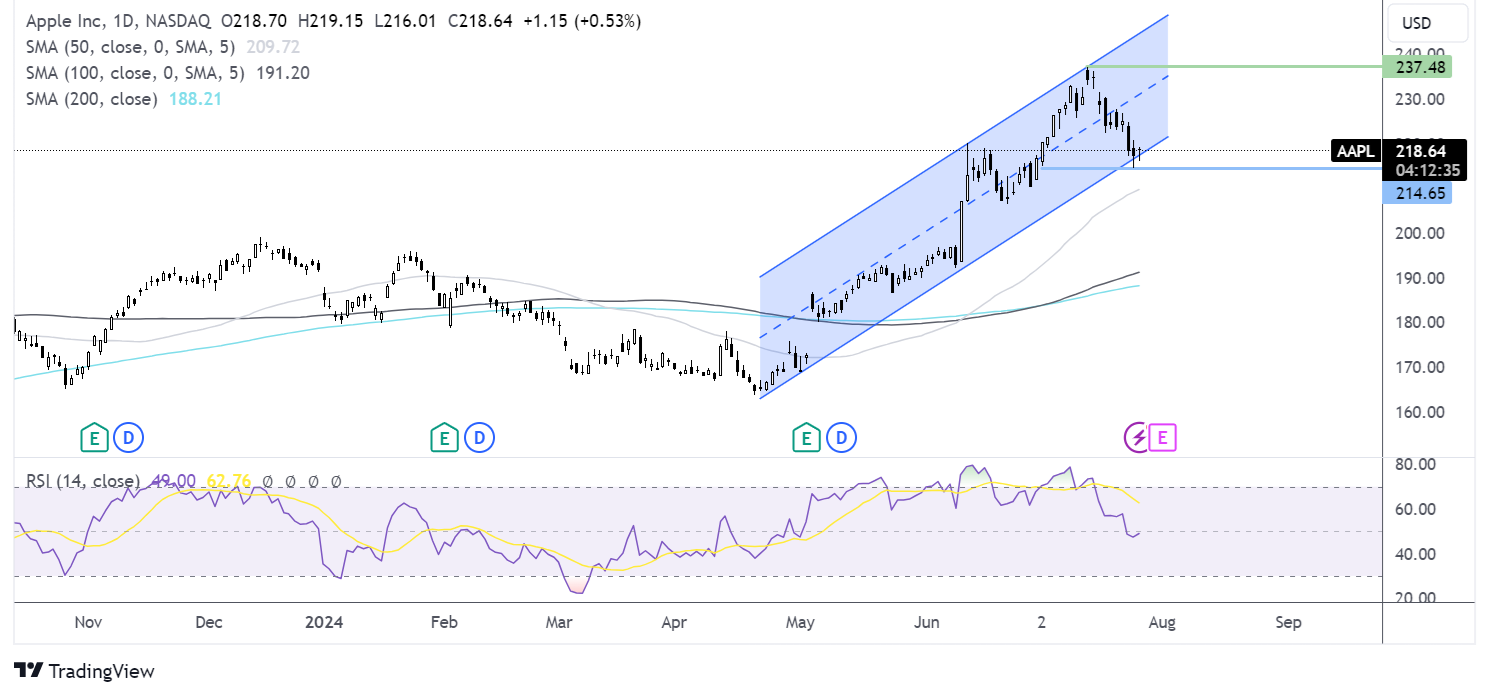Click the Jun label on the time axis
Screen dimensions: 1490x697
(x=927, y=622)
